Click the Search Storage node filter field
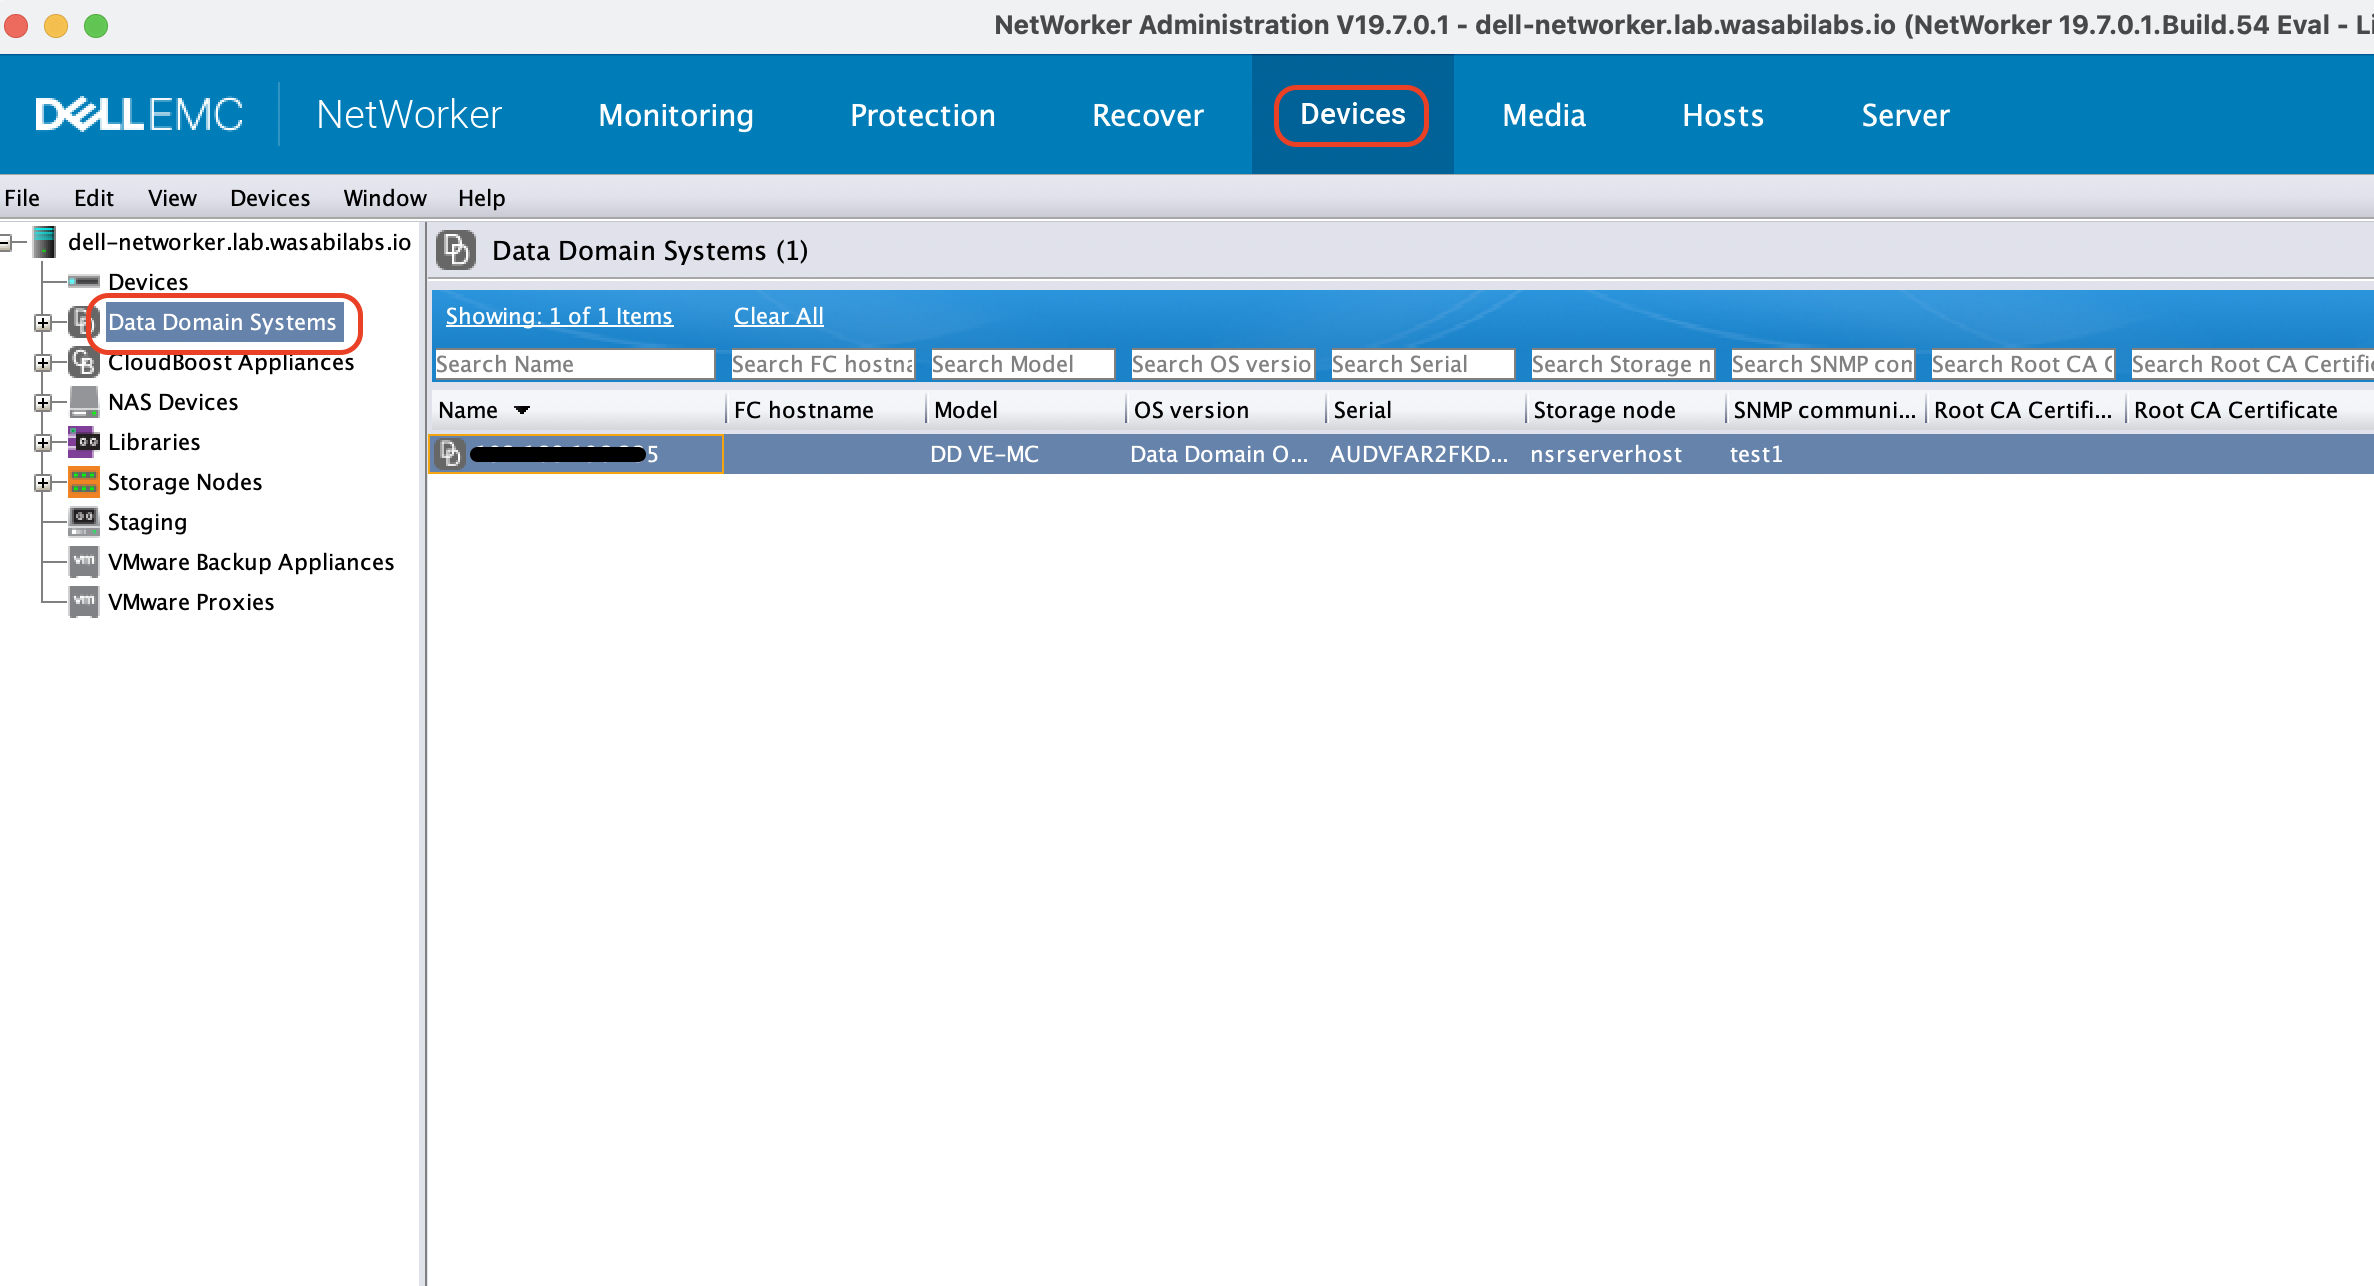2374x1286 pixels. click(x=1622, y=364)
